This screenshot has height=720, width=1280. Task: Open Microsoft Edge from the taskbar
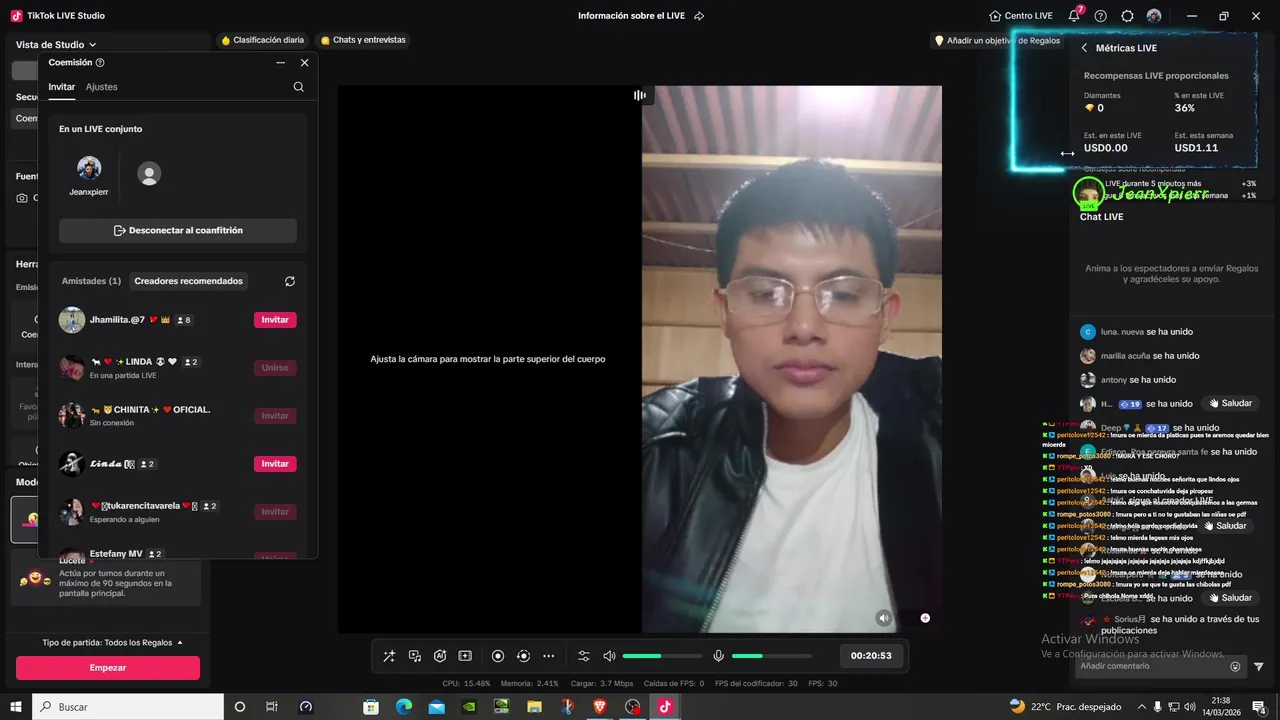click(x=404, y=707)
